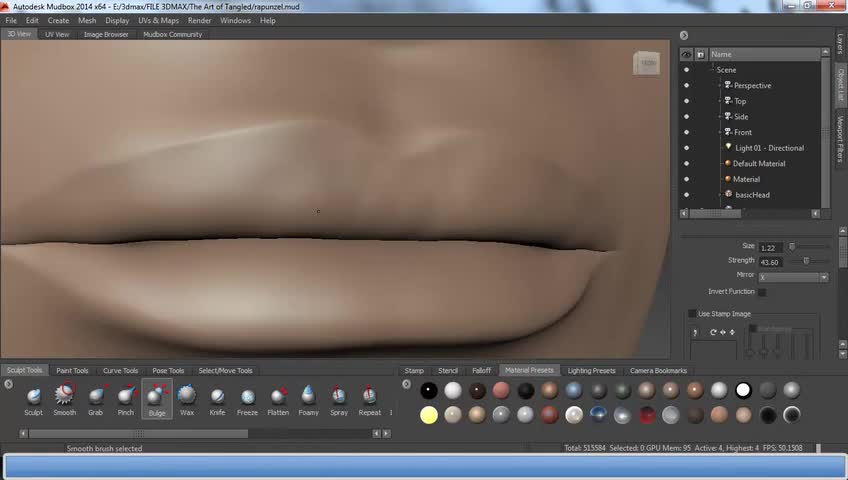
Task: Click the Strength value field
Action: [x=771, y=262]
